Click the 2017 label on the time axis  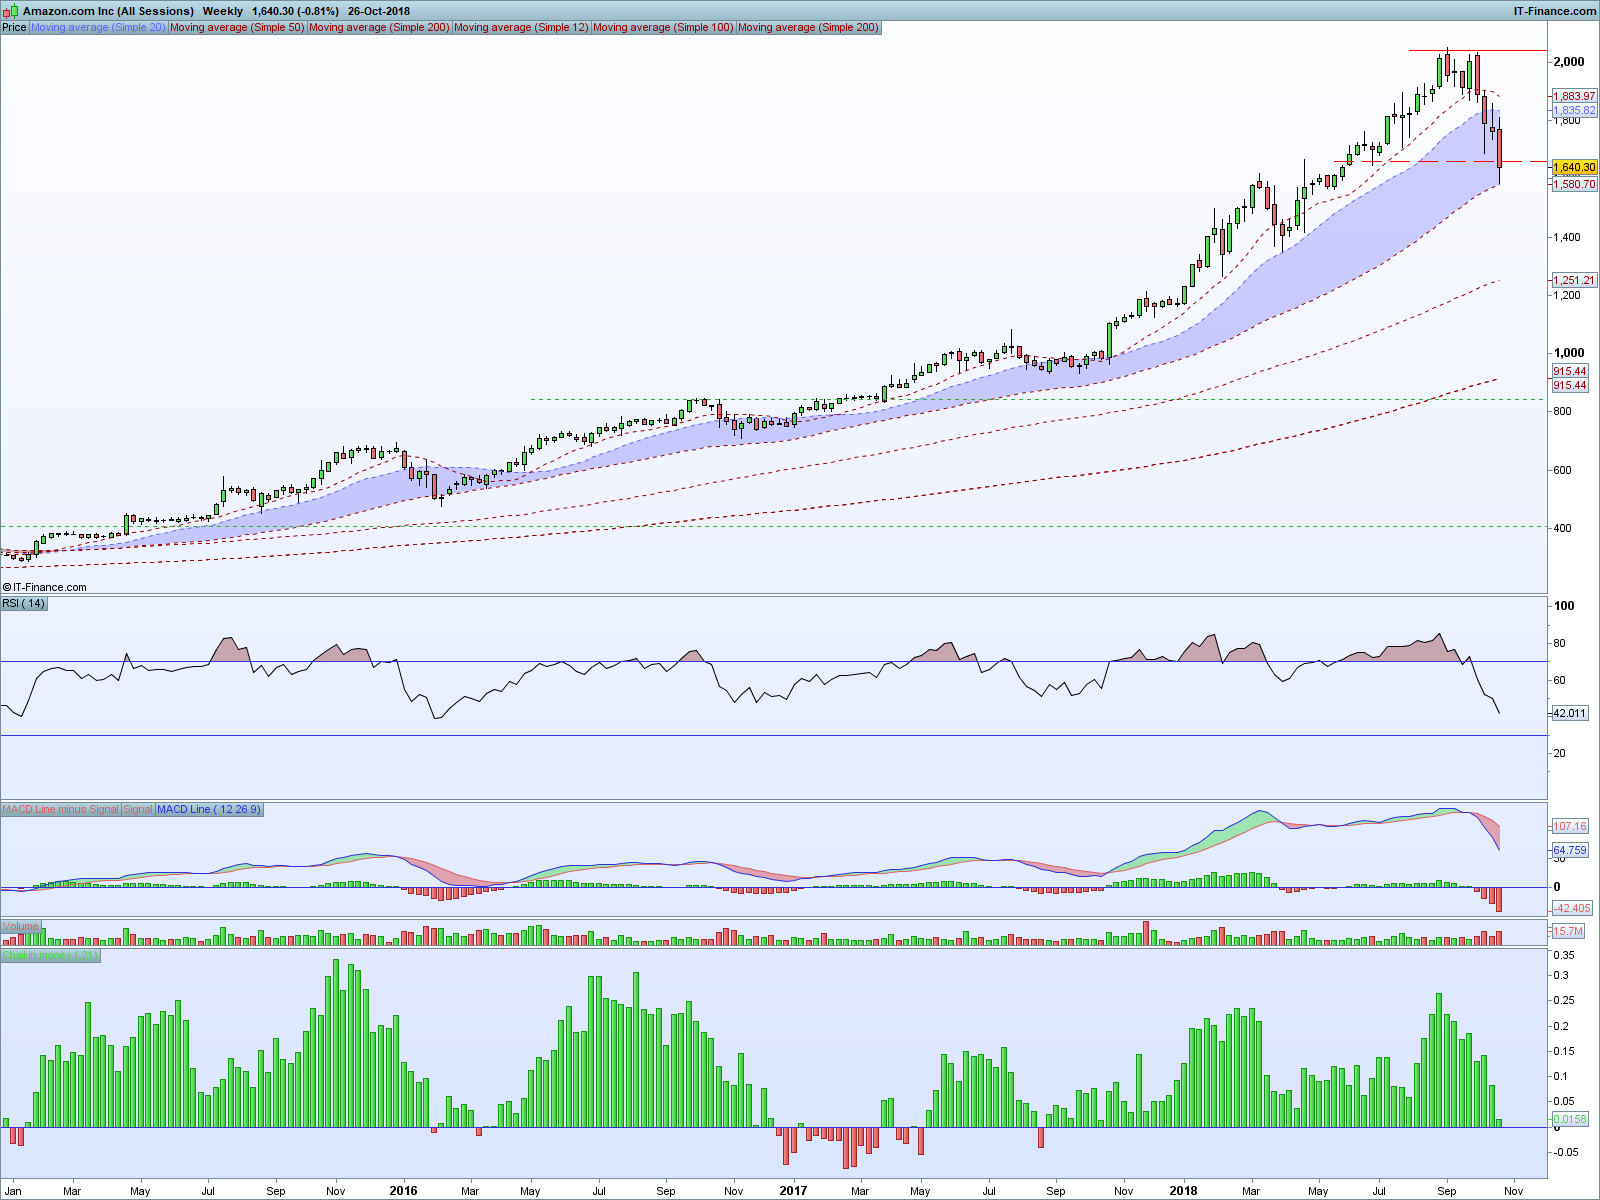pyautogui.click(x=793, y=1190)
